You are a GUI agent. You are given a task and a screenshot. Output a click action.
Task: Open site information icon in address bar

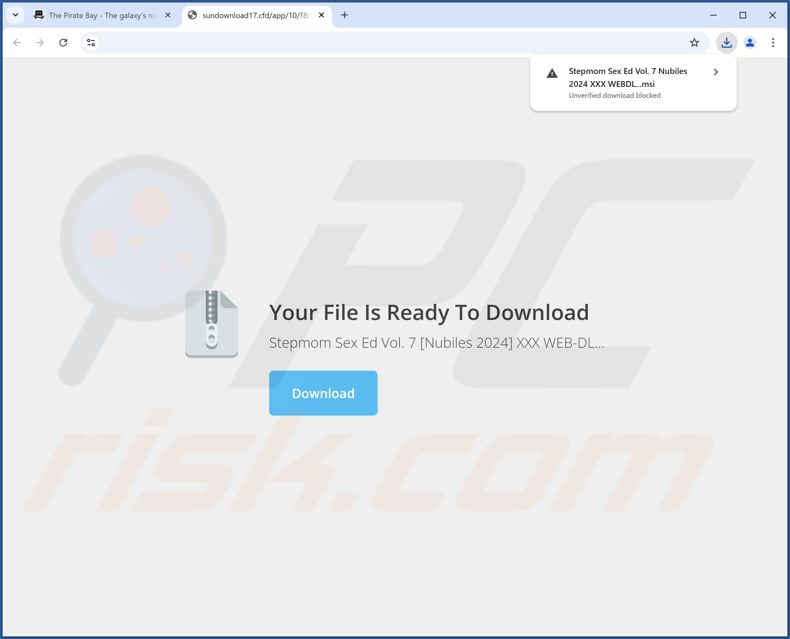coord(91,43)
